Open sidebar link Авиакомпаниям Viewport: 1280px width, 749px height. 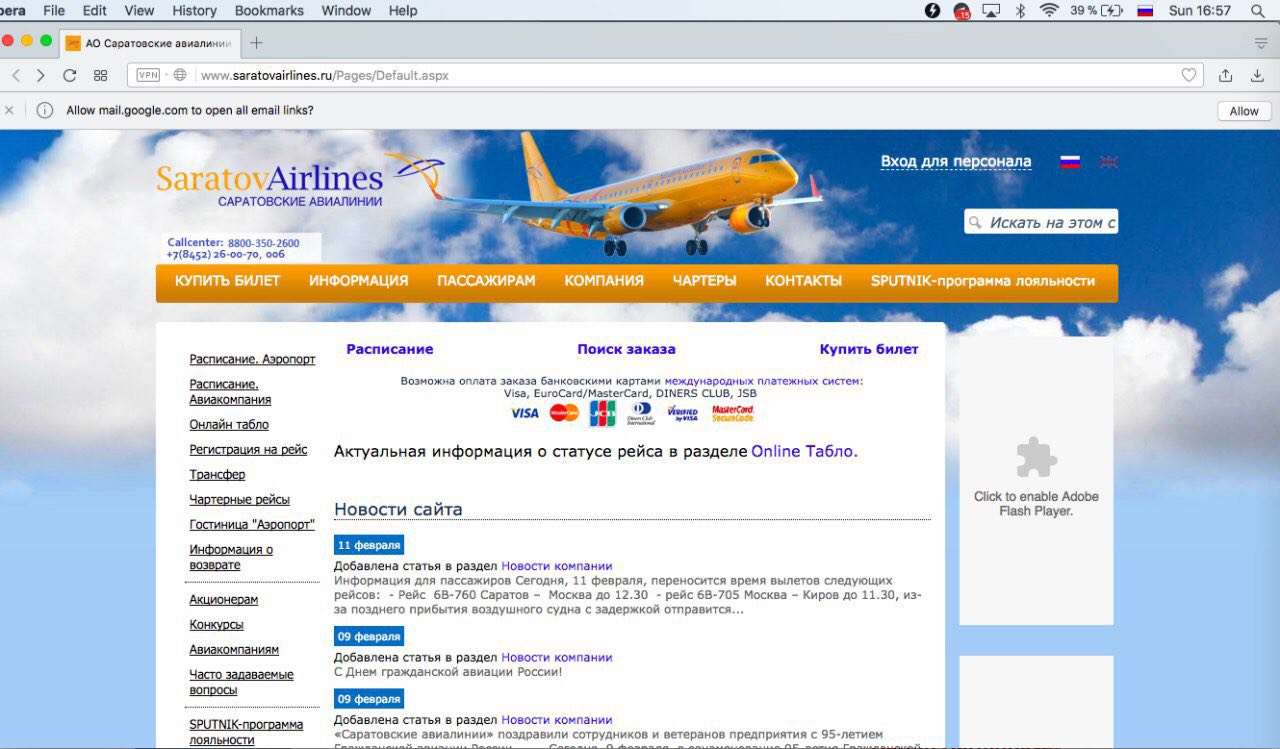click(234, 649)
